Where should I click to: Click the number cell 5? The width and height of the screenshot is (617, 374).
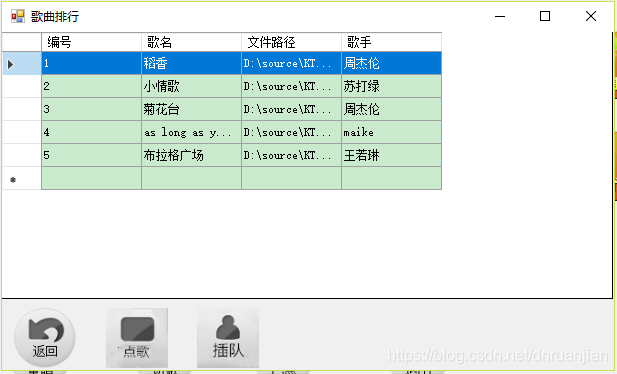(x=91, y=155)
